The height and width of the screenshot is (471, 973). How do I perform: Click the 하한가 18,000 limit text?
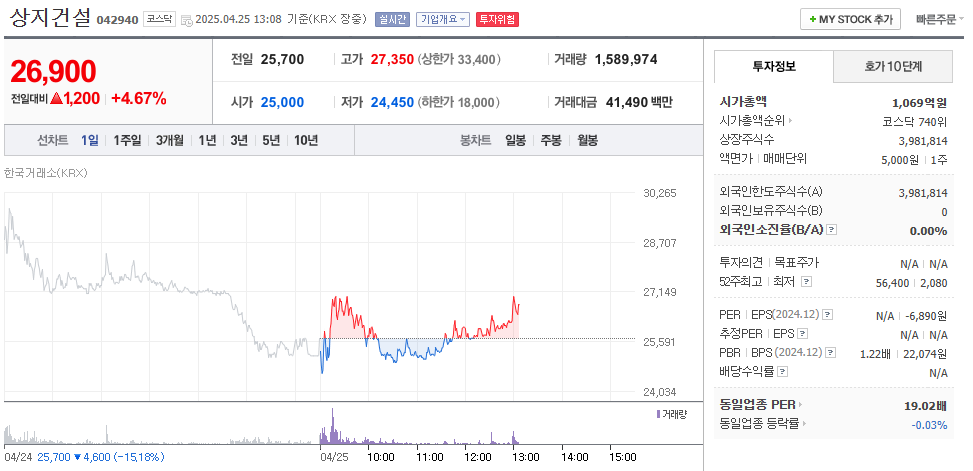point(459,102)
